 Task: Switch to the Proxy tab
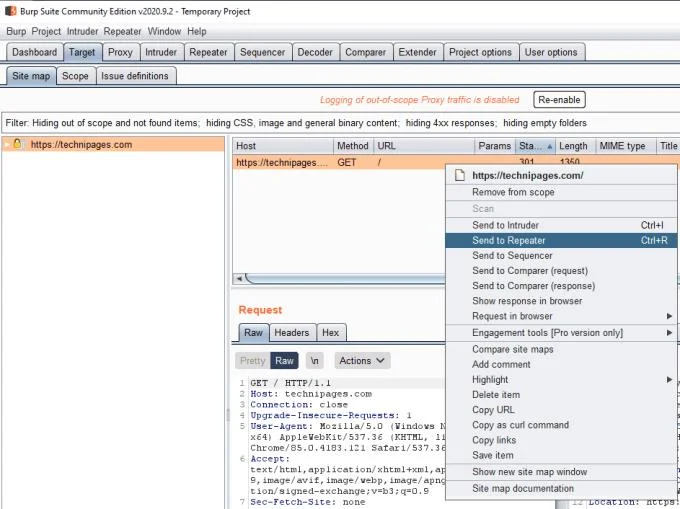(121, 52)
